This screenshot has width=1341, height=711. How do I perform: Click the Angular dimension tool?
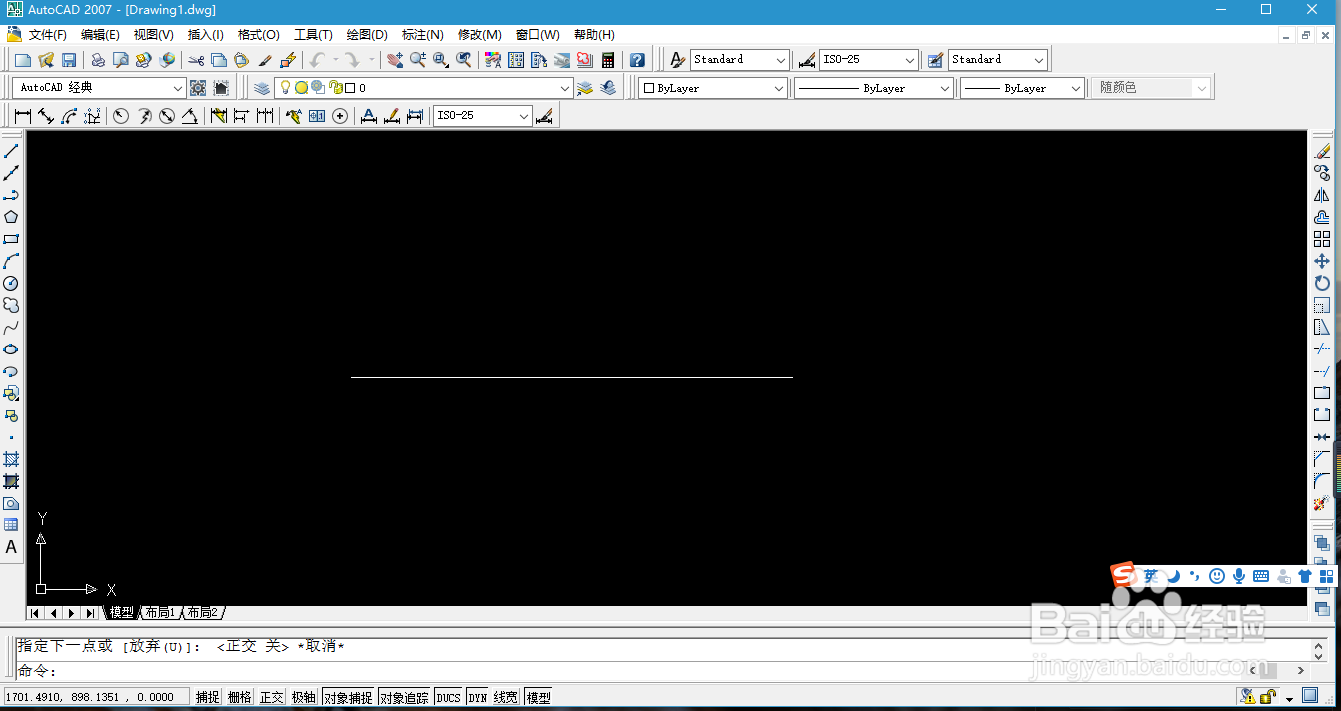190,116
